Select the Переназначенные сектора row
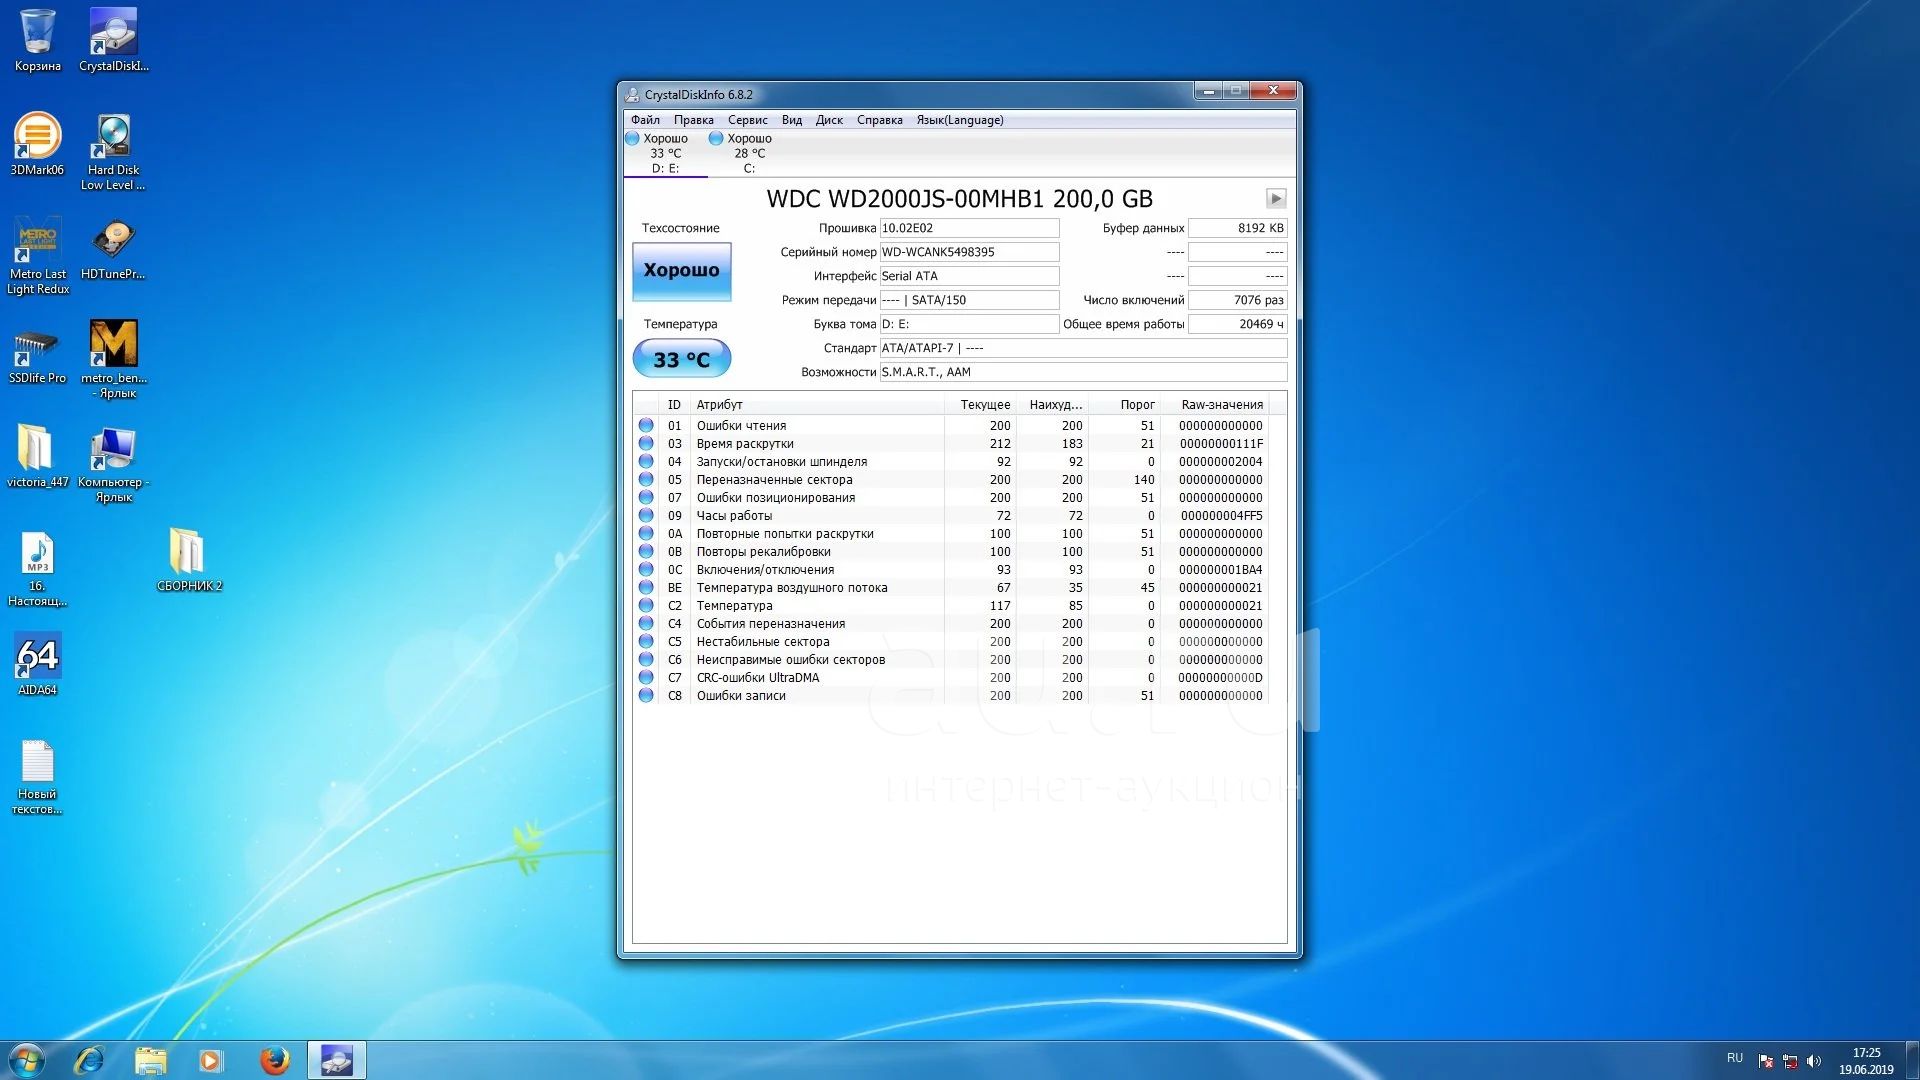1920x1080 pixels. (951, 480)
